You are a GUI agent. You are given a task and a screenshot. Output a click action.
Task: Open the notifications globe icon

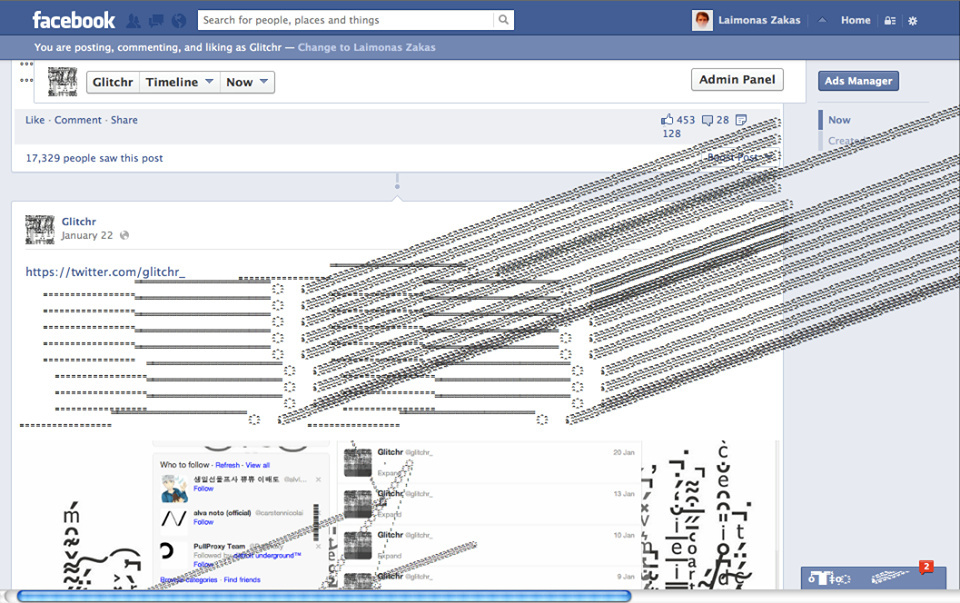(x=179, y=20)
